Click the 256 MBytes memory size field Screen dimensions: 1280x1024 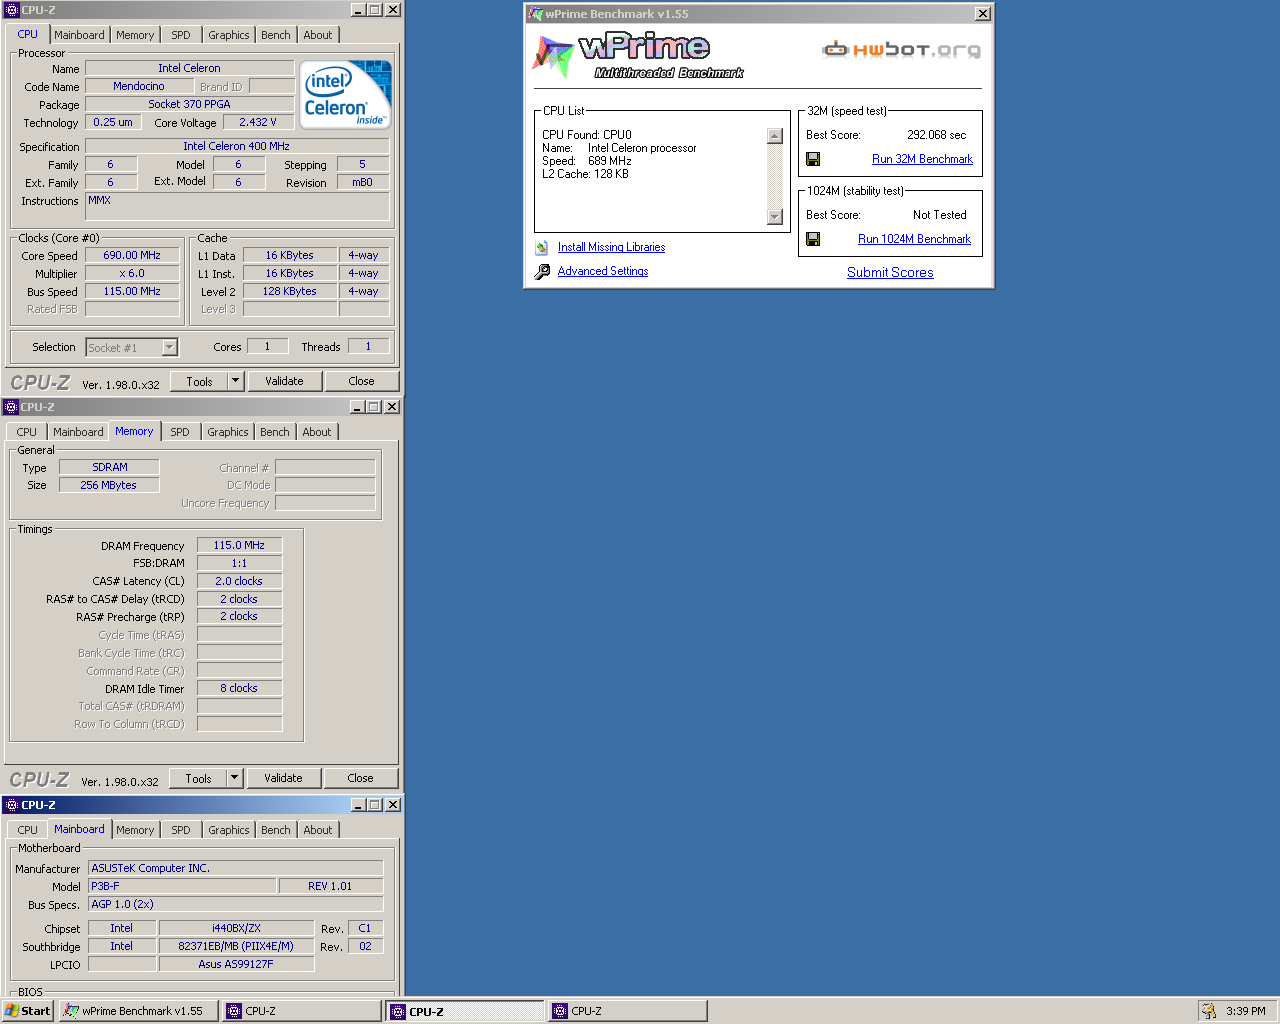(110, 485)
